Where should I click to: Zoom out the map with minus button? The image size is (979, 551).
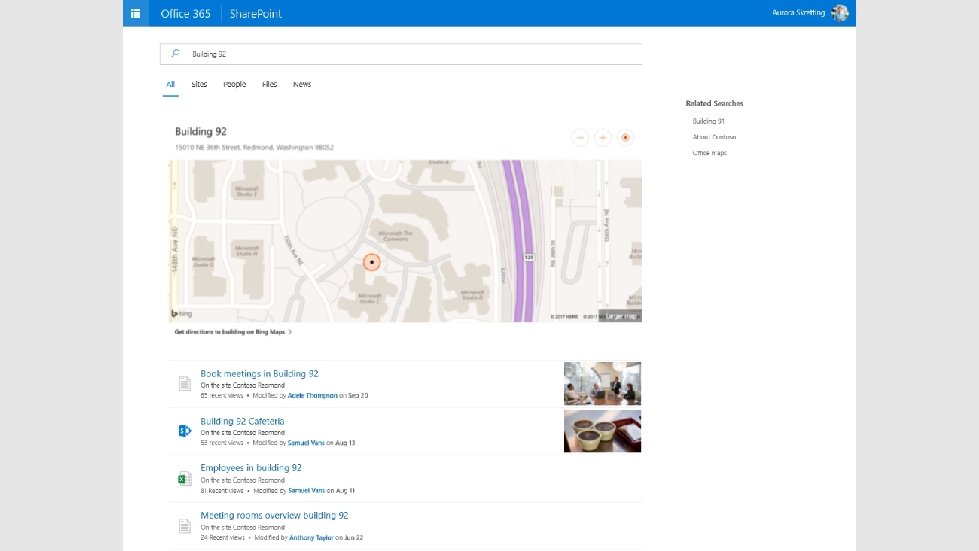580,137
